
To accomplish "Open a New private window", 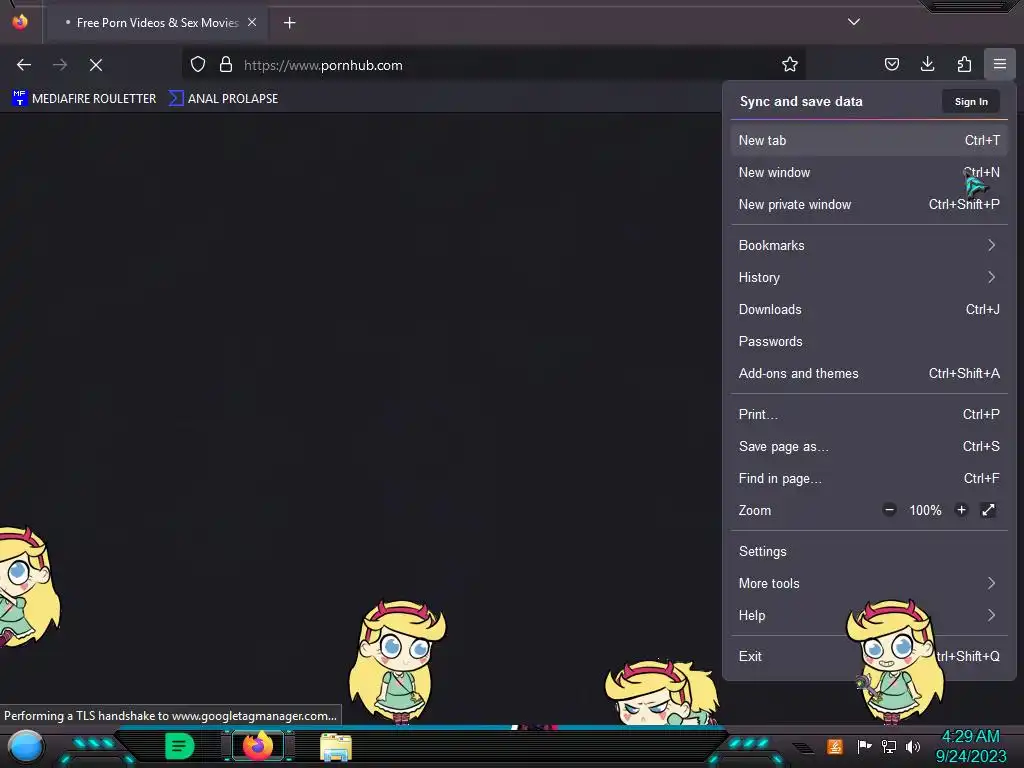I will tap(869, 204).
